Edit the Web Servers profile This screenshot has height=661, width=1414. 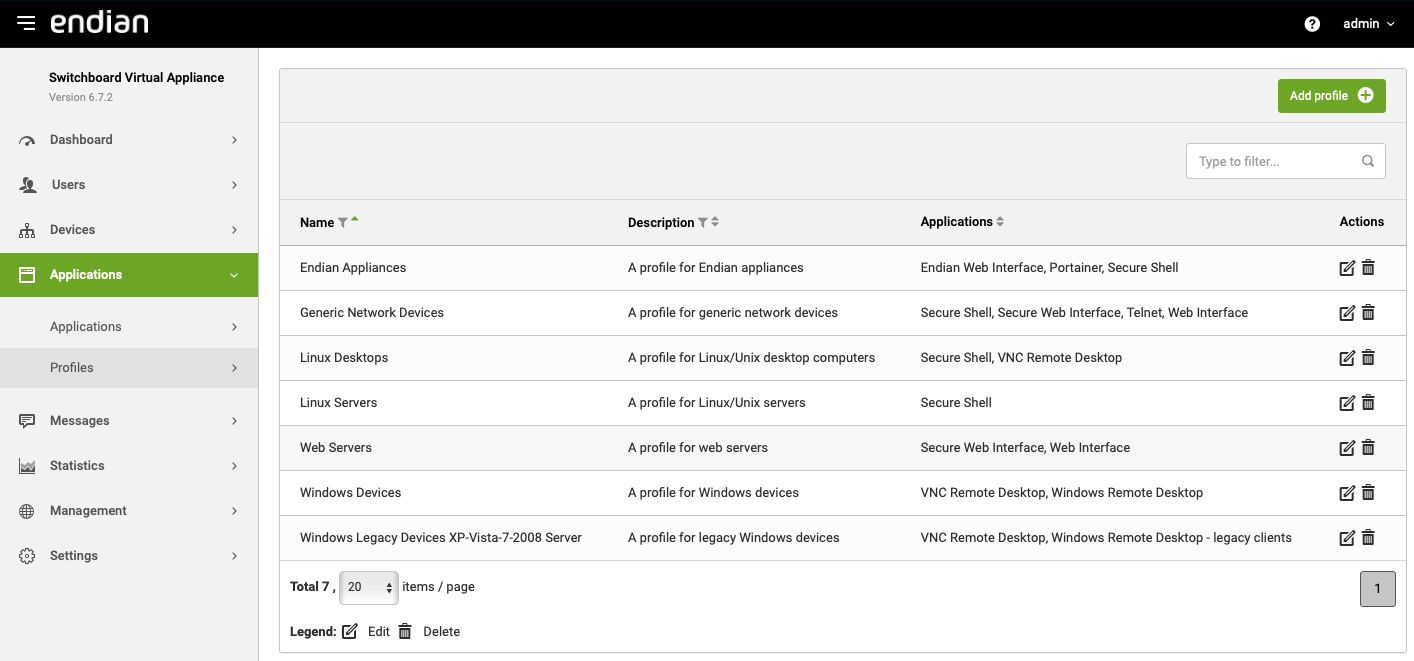coord(1346,448)
